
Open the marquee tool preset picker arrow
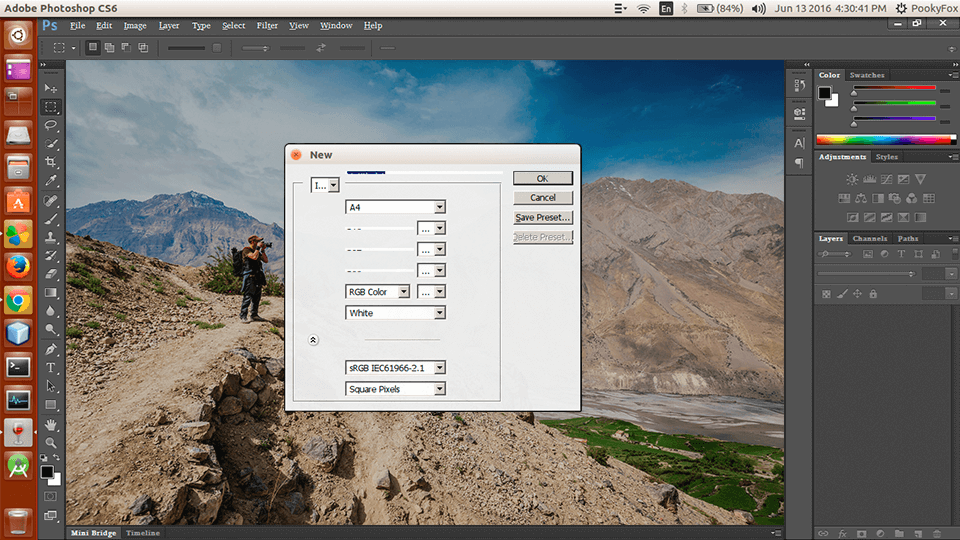73,48
